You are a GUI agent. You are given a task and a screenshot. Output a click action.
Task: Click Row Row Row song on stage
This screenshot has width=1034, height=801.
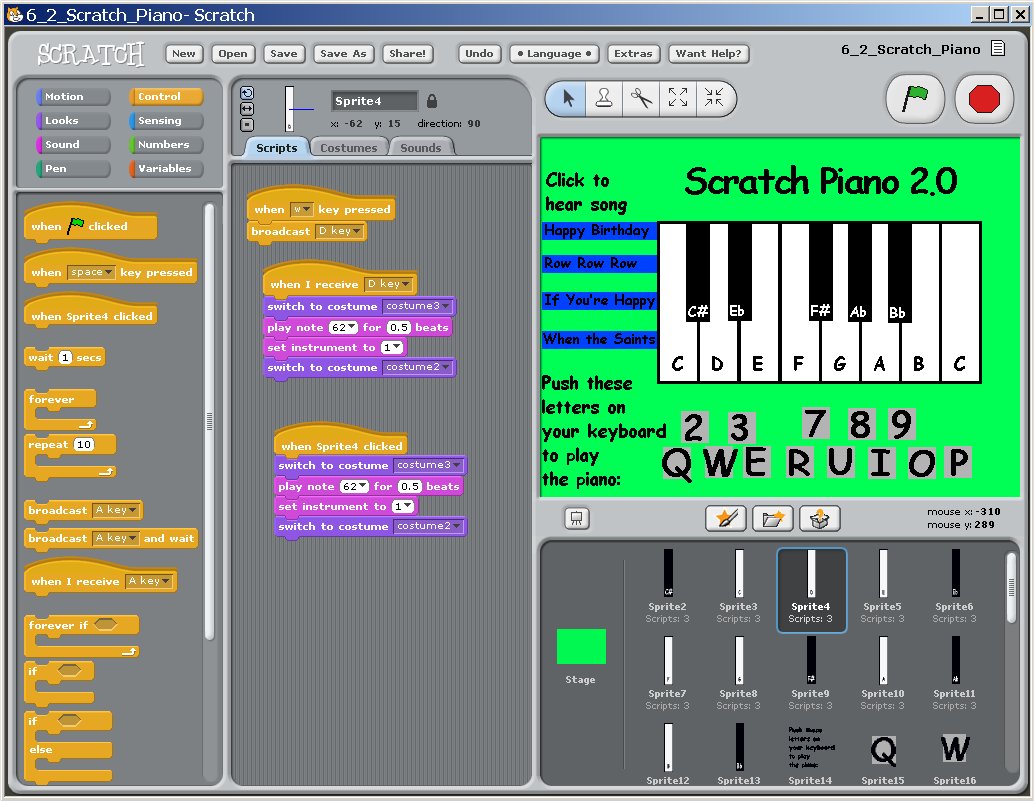coord(597,264)
